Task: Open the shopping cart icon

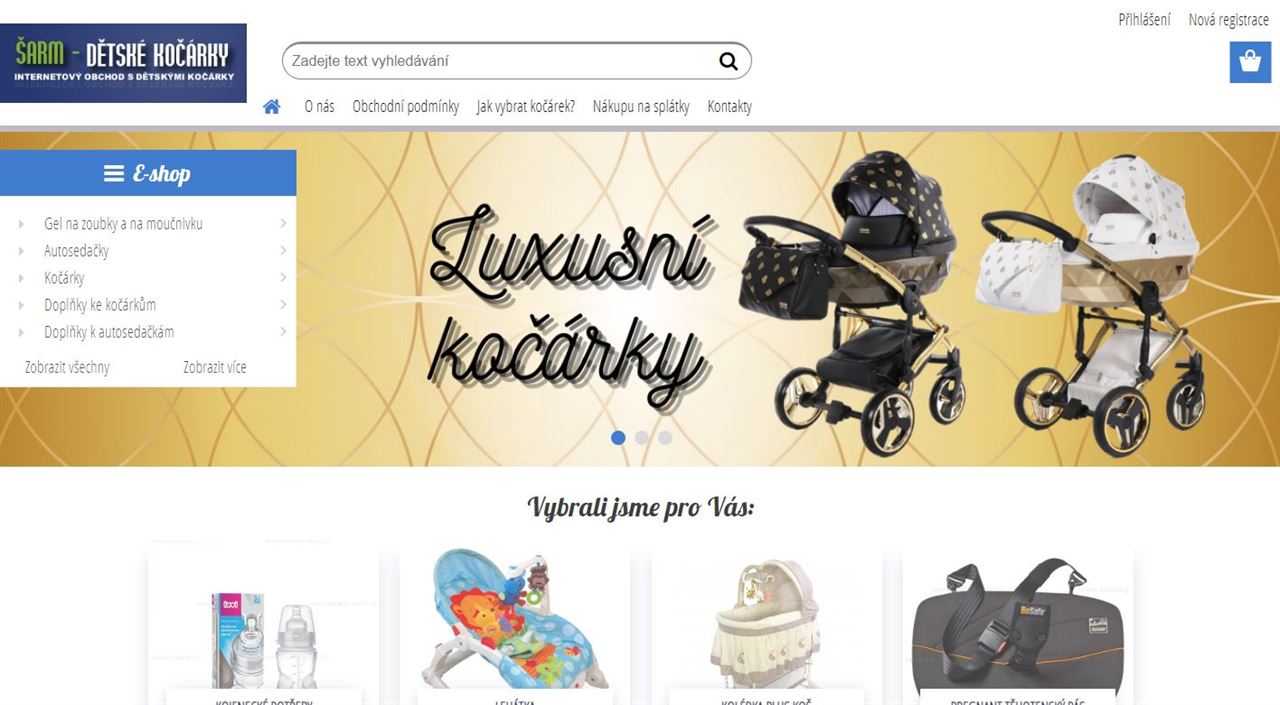Action: coord(1250,62)
